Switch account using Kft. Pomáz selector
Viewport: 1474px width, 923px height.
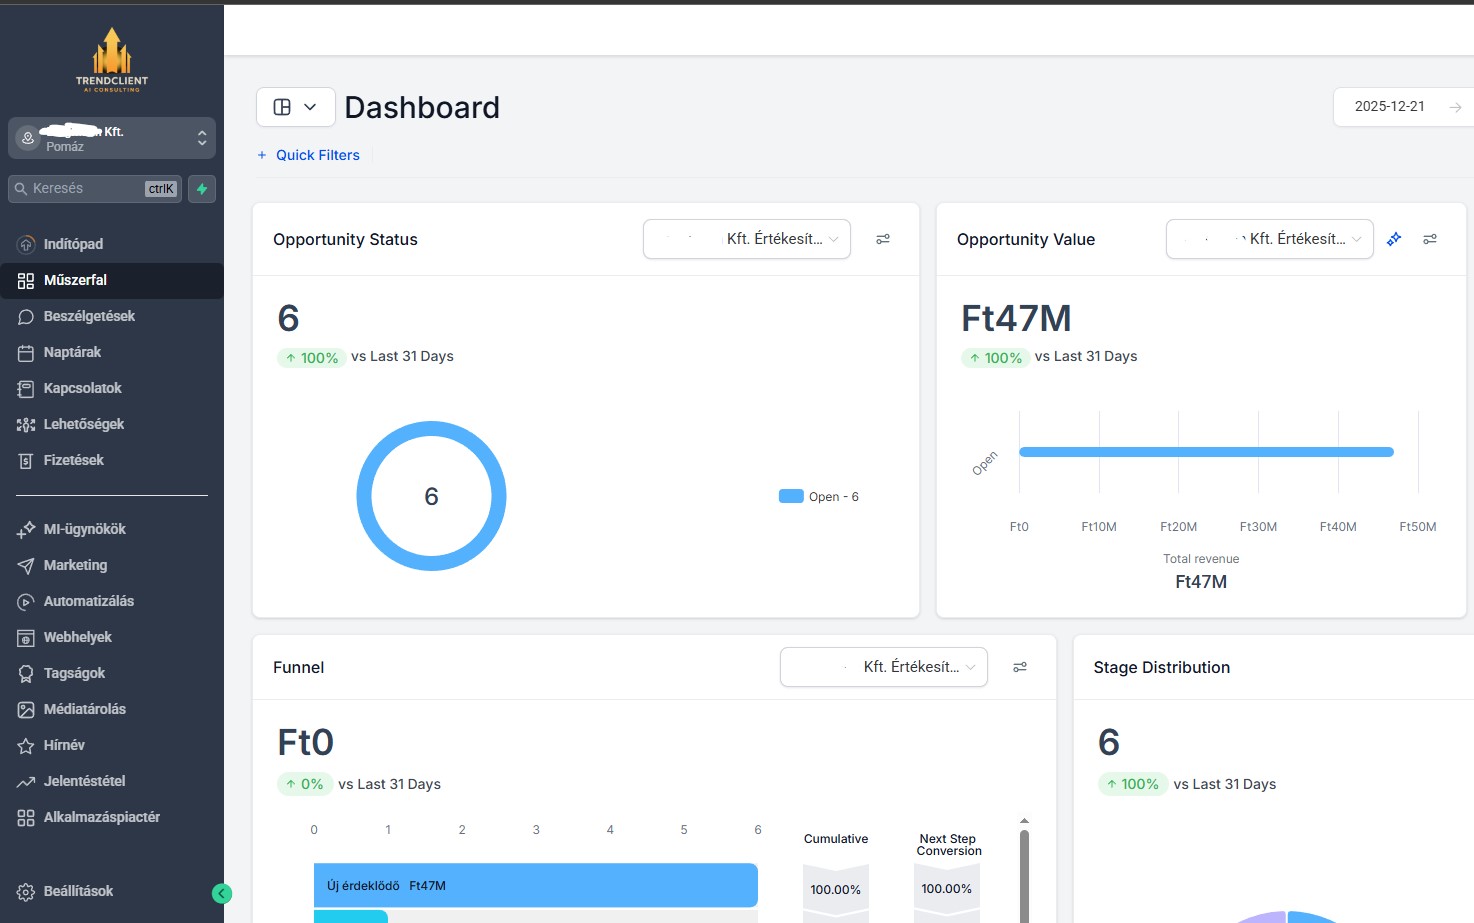112,138
